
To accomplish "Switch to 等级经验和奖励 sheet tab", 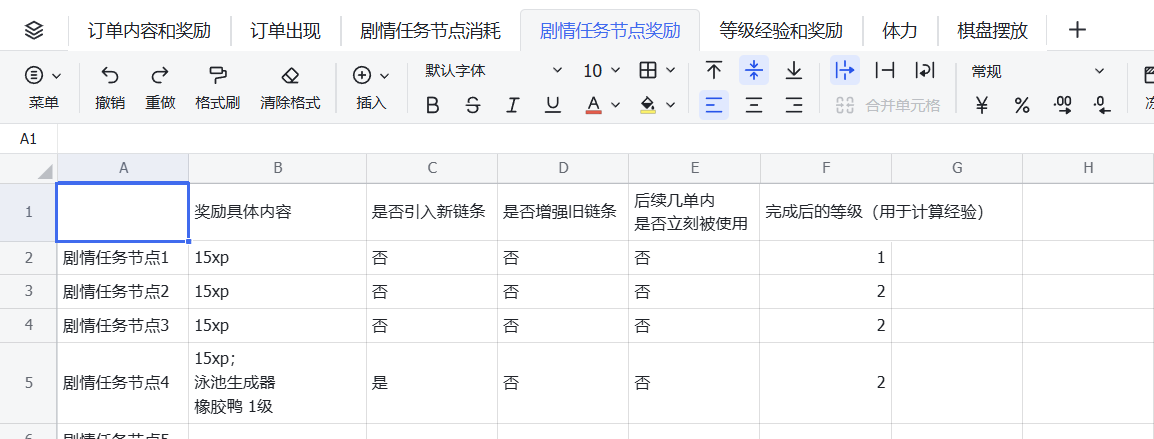I will click(x=781, y=31).
